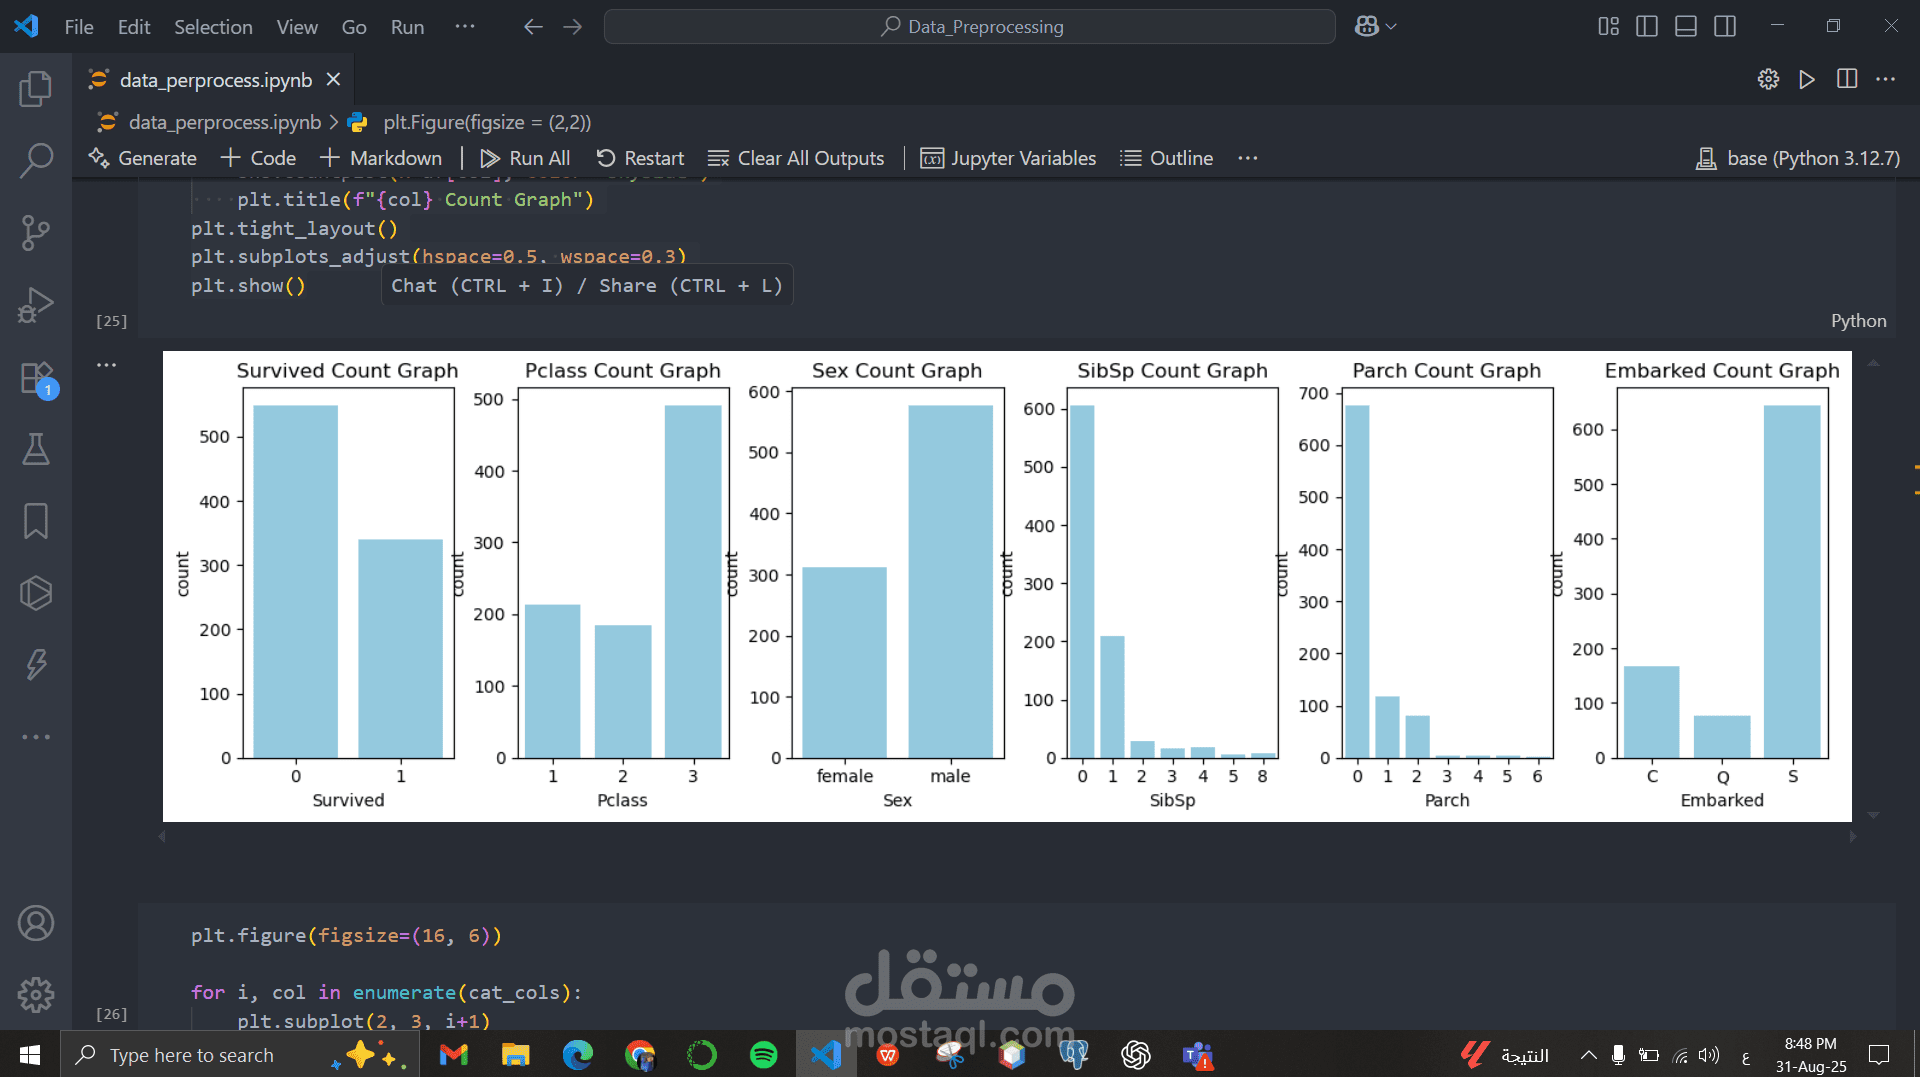Open the File menu
Image resolution: width=1920 pixels, height=1077 pixels.
[79, 27]
